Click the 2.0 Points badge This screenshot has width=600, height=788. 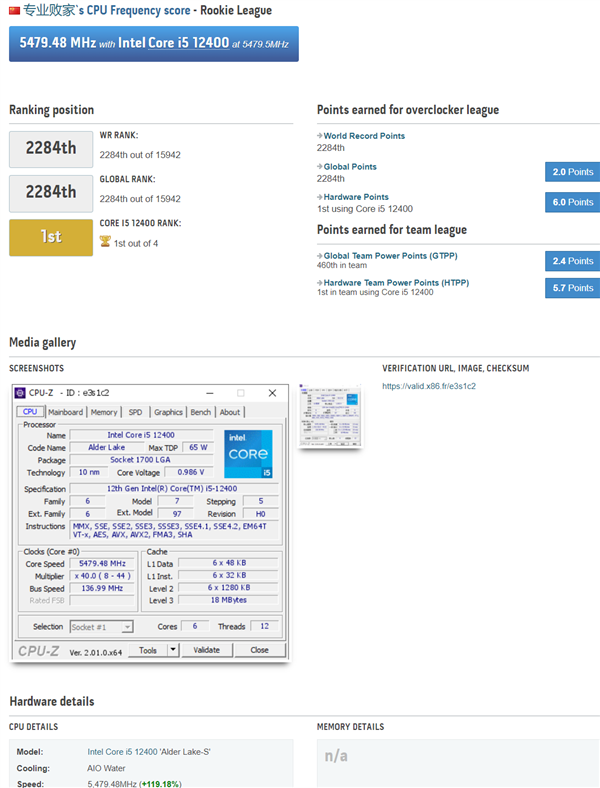(x=572, y=172)
